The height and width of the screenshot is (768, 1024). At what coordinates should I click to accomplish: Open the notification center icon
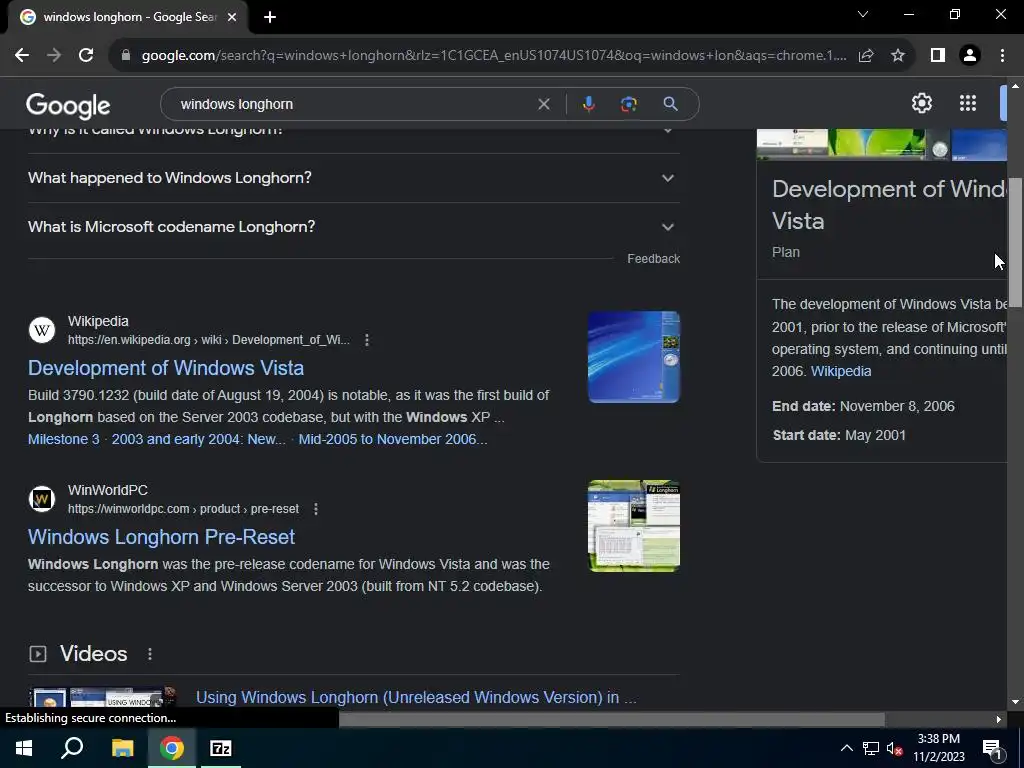pos(993,749)
